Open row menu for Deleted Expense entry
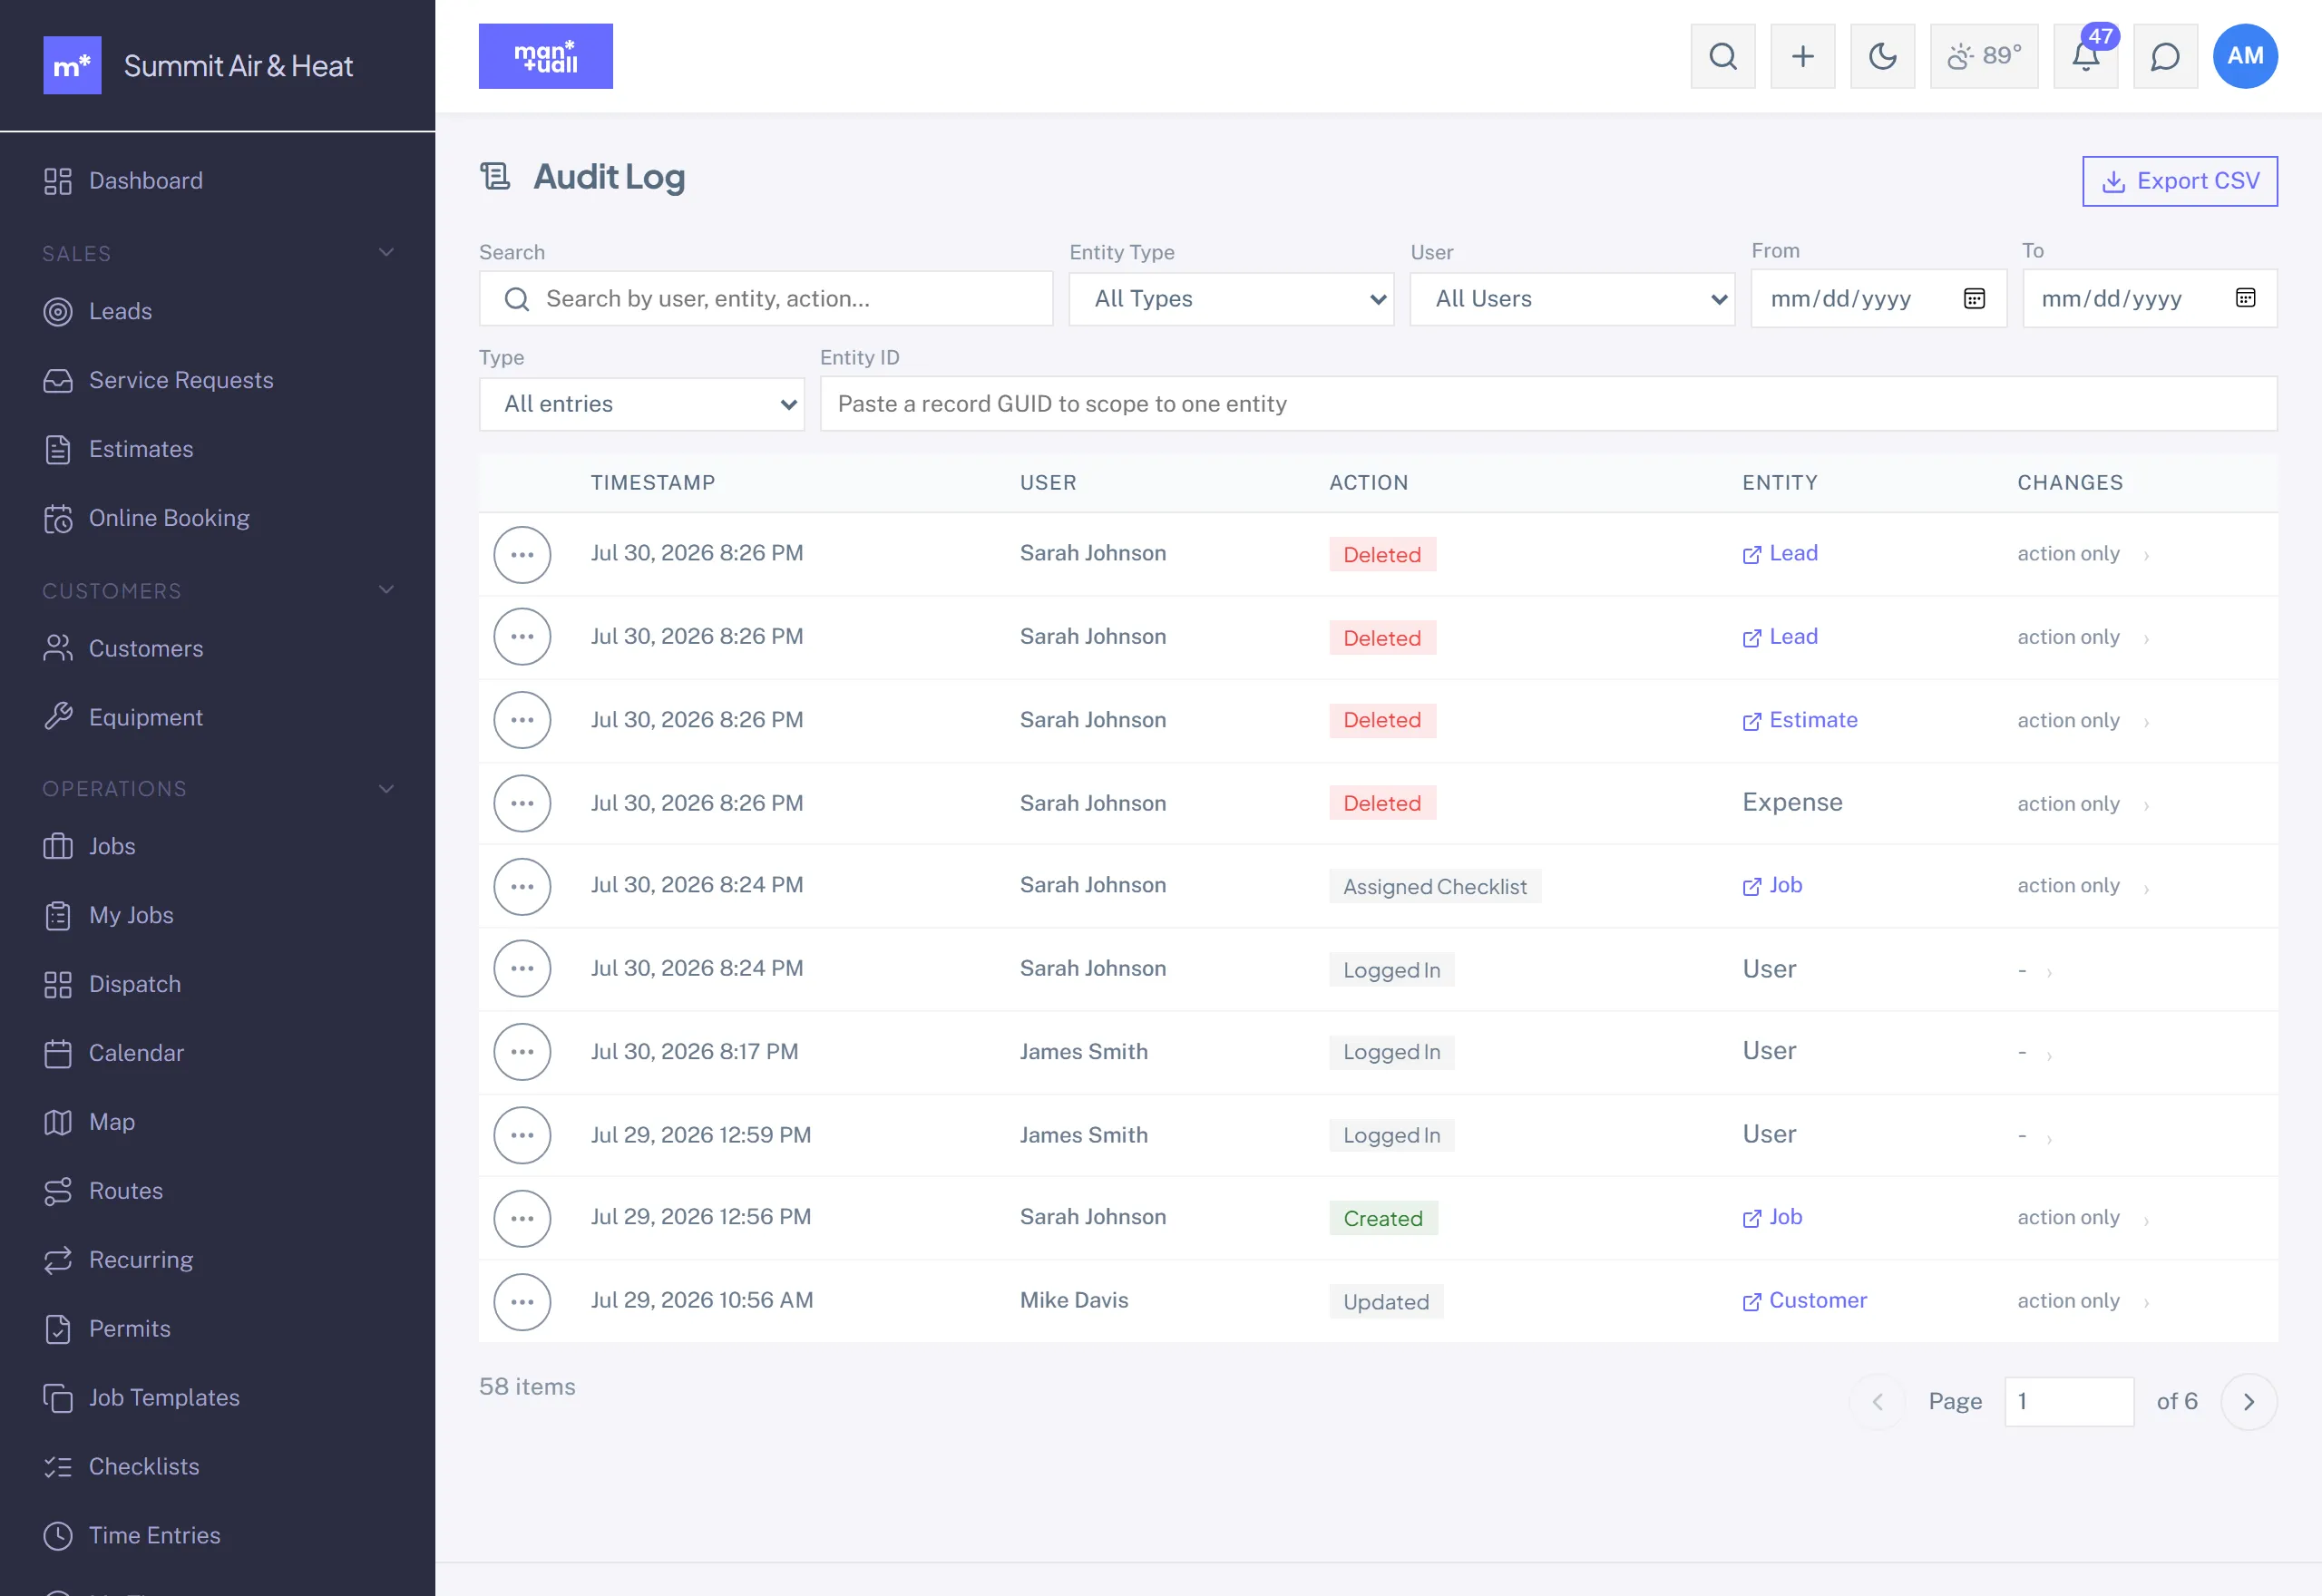This screenshot has height=1596, width=2322. pos(522,803)
